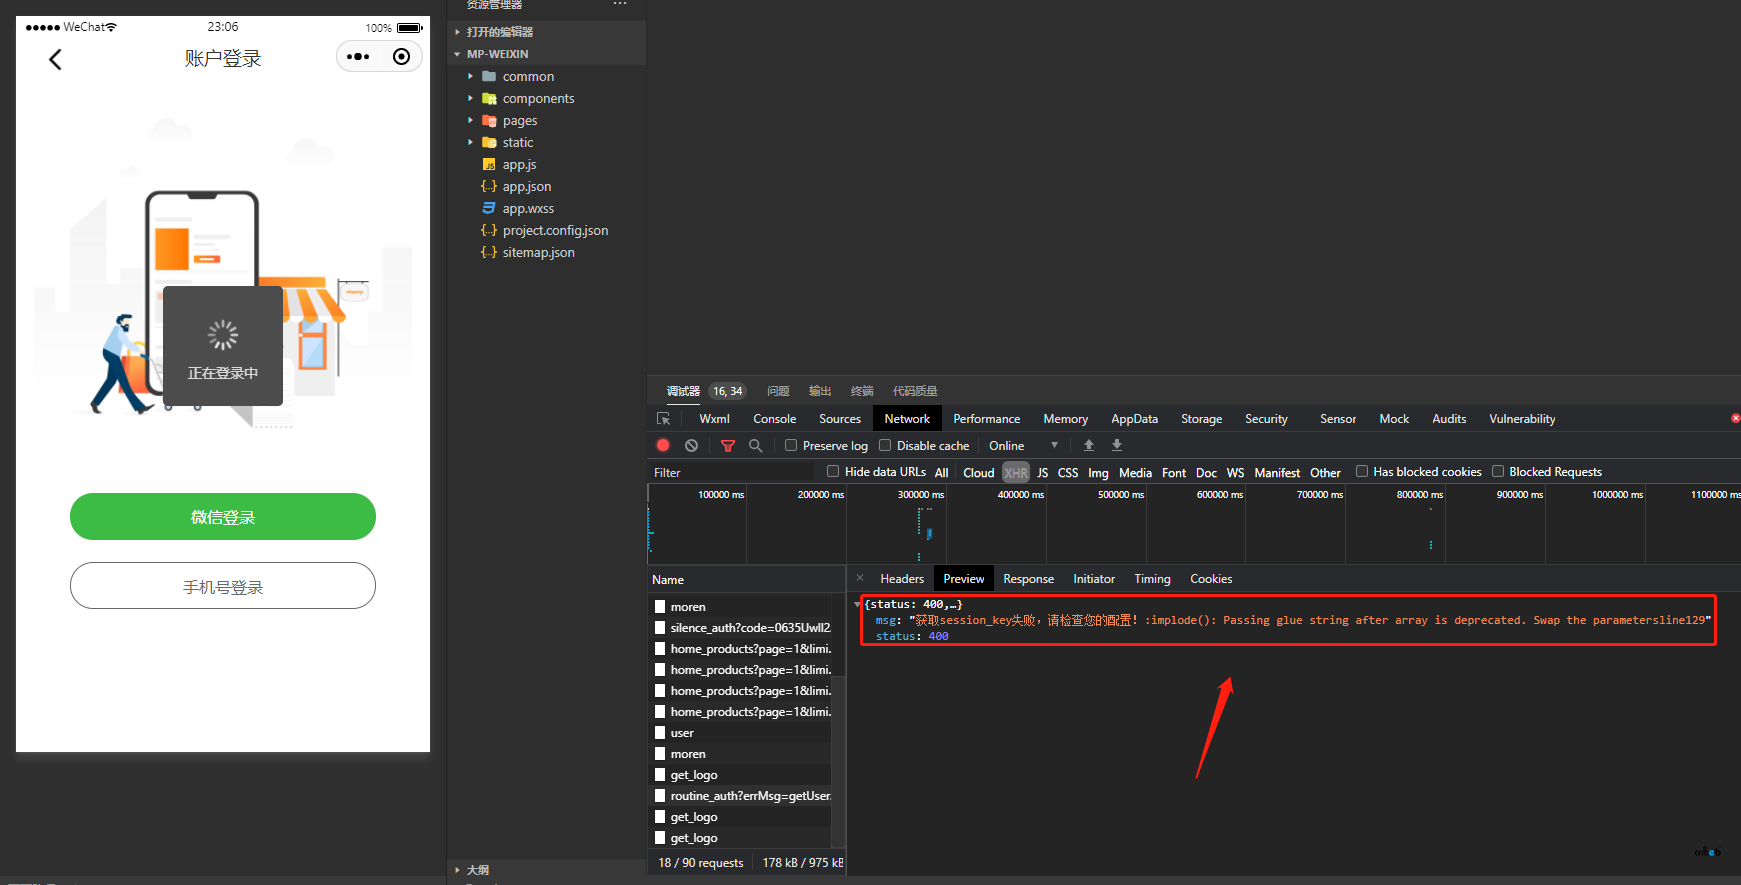Image resolution: width=1741 pixels, height=885 pixels.
Task: Tap the 手机号登录 button
Action: click(223, 586)
